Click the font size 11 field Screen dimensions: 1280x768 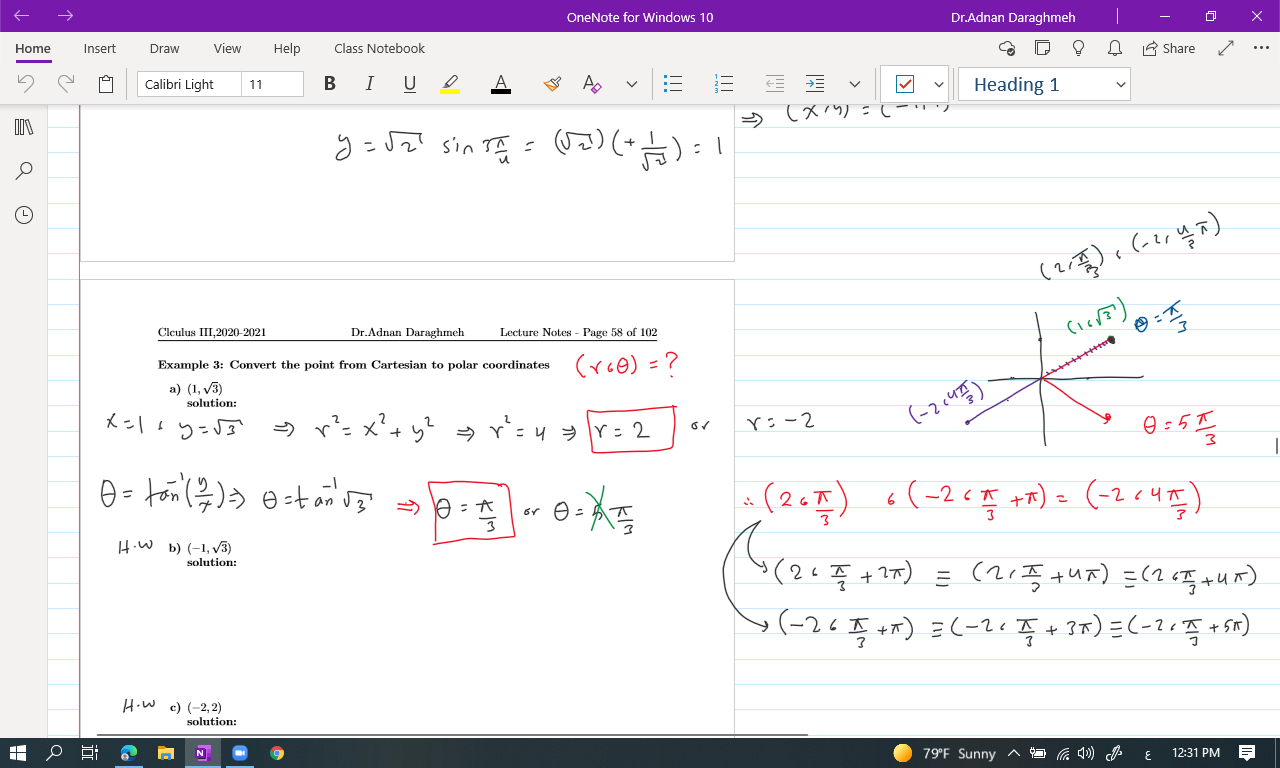273,84
